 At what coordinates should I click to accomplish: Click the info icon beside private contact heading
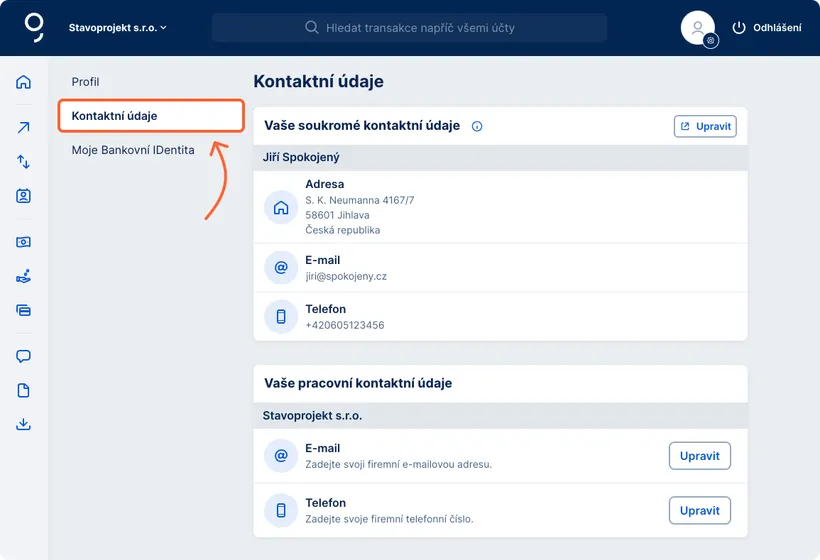tap(477, 126)
